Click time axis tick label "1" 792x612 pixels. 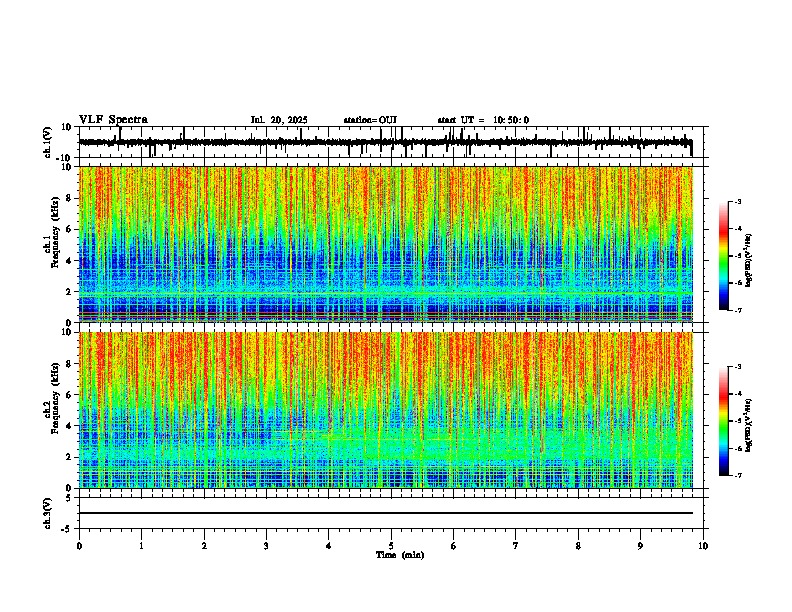click(141, 546)
